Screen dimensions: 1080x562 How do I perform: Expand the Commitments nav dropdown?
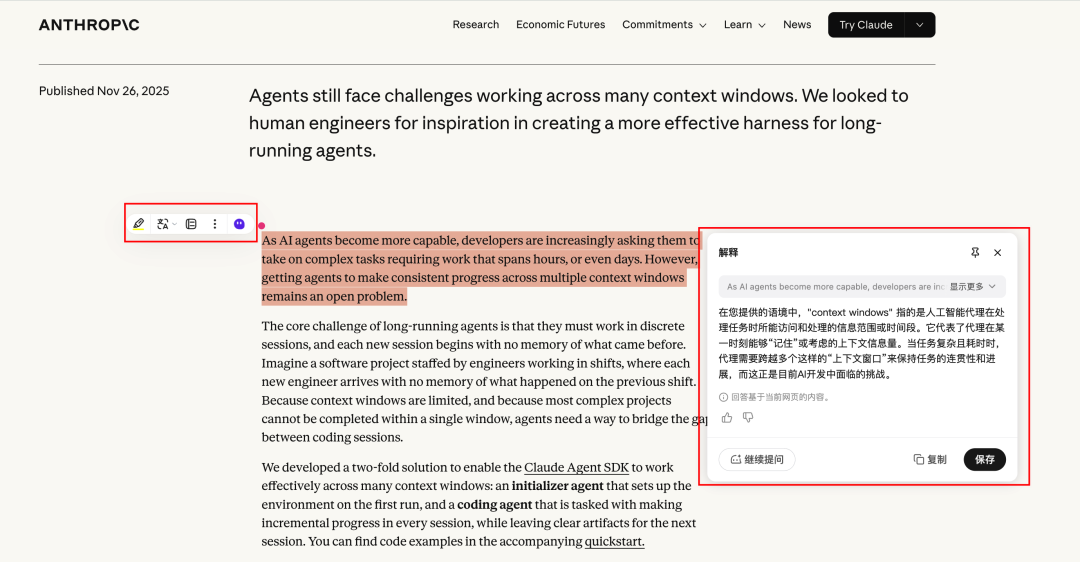(x=664, y=25)
